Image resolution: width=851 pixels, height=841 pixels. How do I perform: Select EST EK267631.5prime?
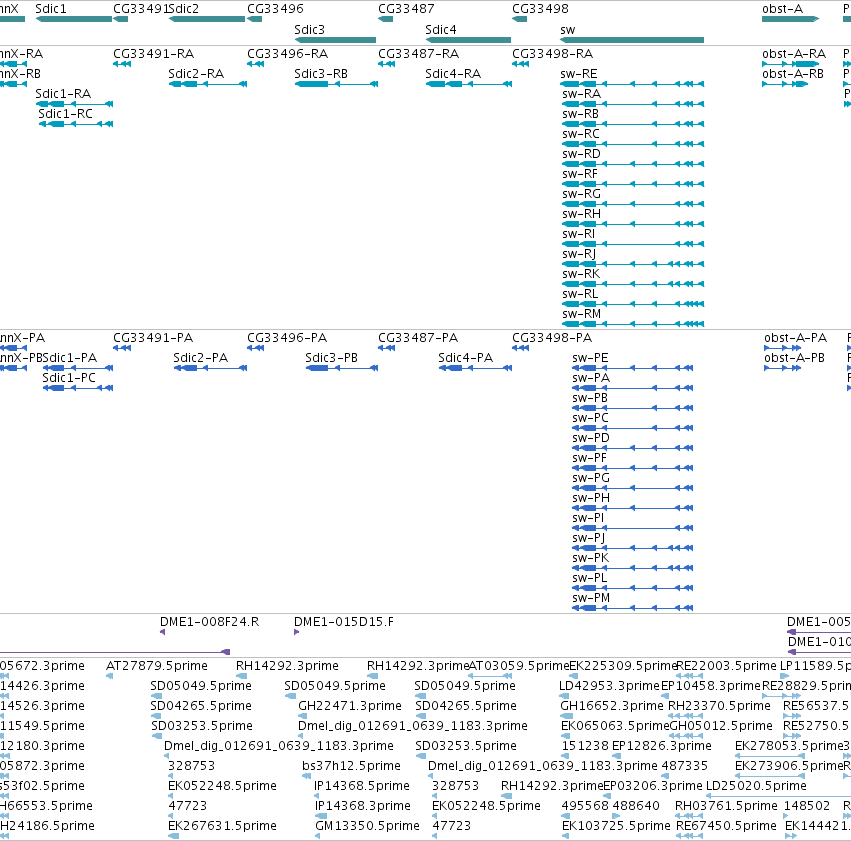coord(174,836)
